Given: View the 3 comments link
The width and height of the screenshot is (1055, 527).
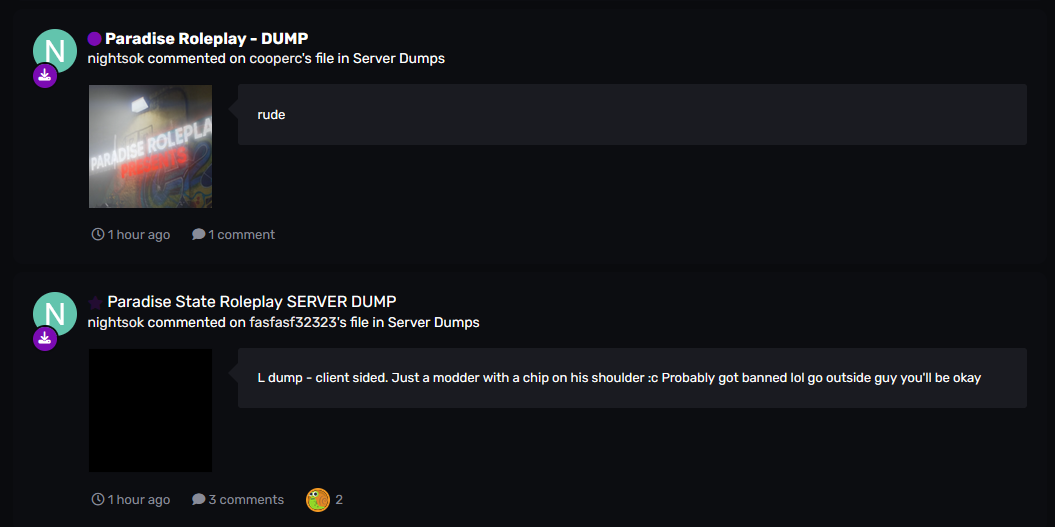Looking at the screenshot, I should (238, 499).
